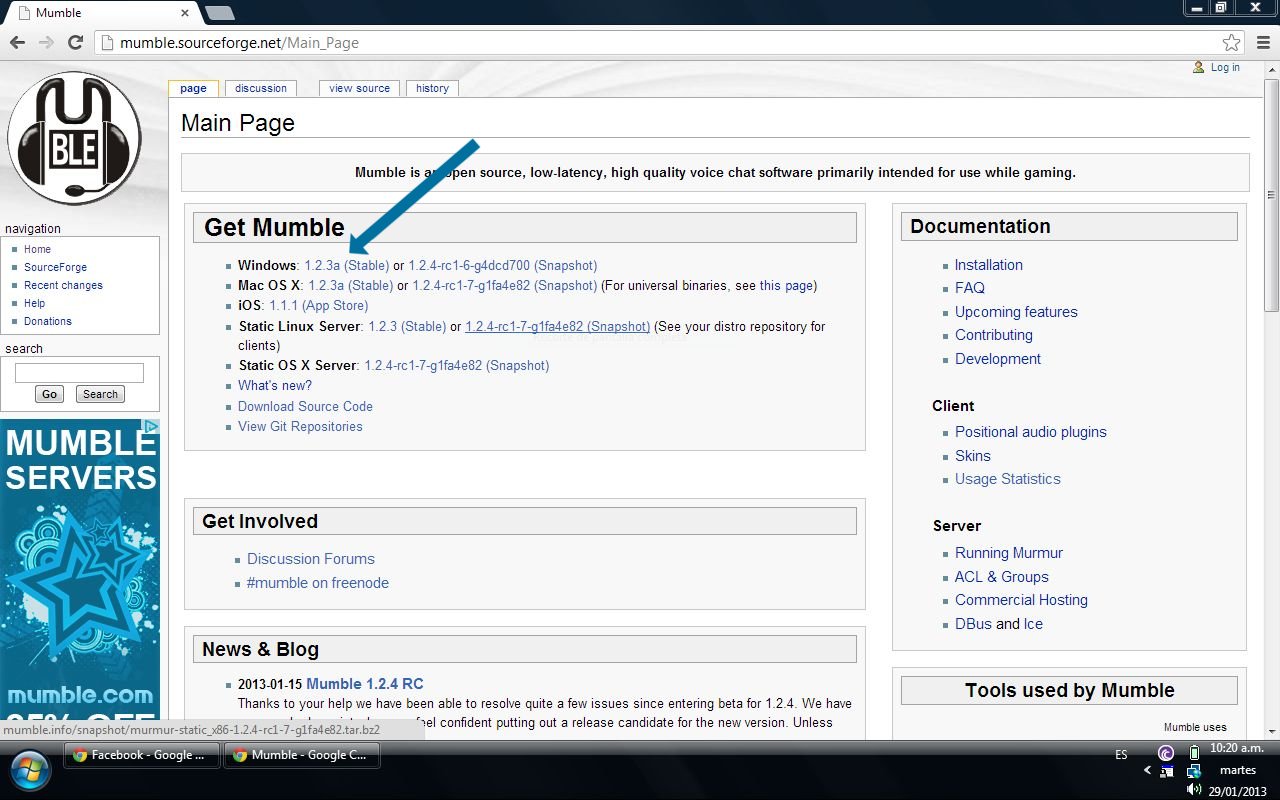Open the history tab
This screenshot has height=800, width=1280.
point(432,88)
